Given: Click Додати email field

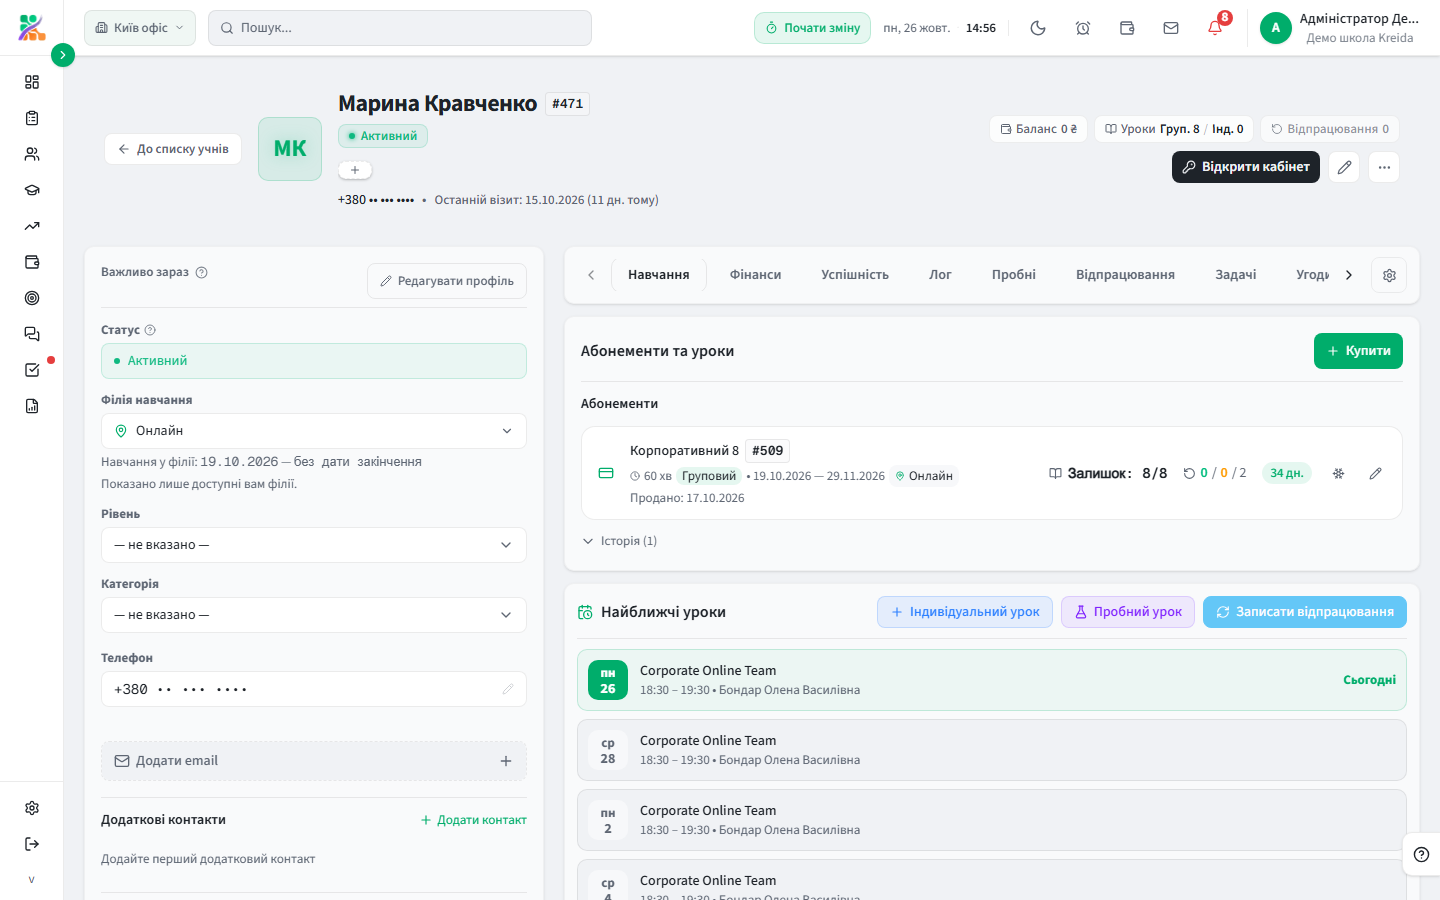Looking at the screenshot, I should point(314,761).
